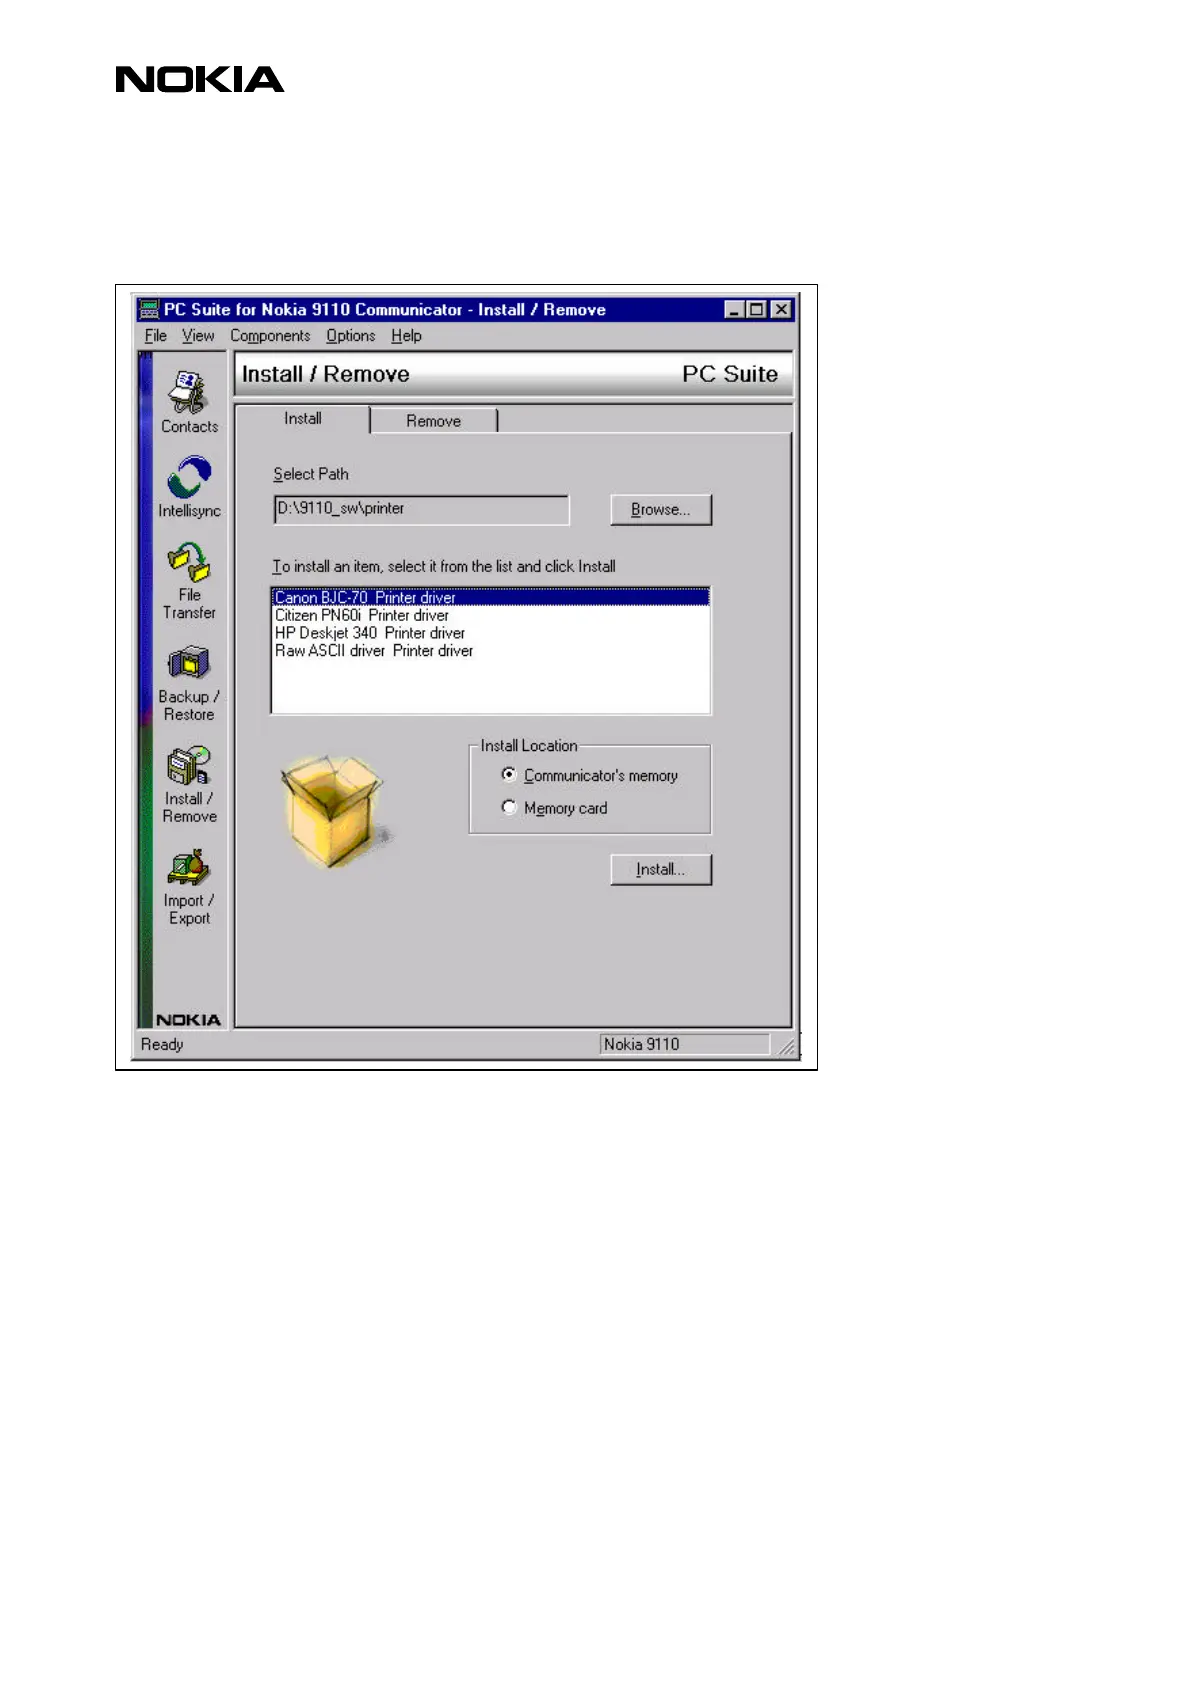Viewport: 1190px width, 1684px height.
Task: Open the Options menu
Action: click(350, 336)
